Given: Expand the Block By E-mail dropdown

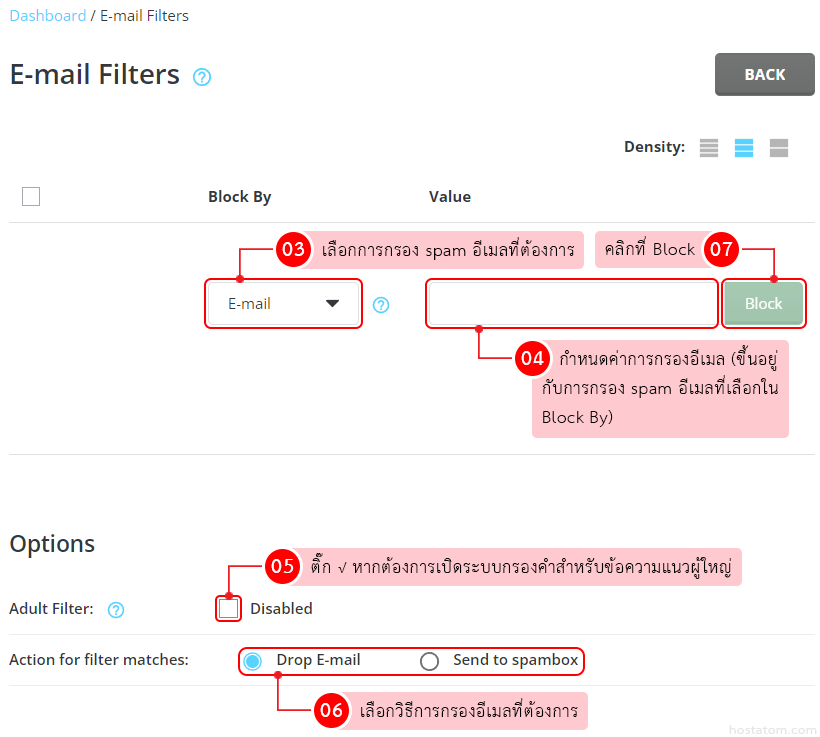Looking at the screenshot, I should coord(283,304).
